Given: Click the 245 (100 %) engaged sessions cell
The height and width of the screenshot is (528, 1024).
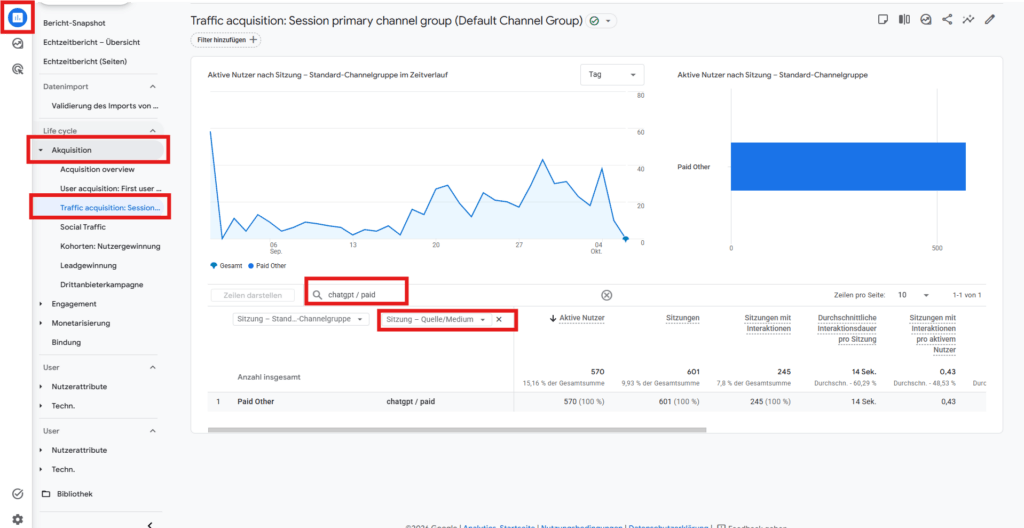Looking at the screenshot, I should tap(771, 402).
